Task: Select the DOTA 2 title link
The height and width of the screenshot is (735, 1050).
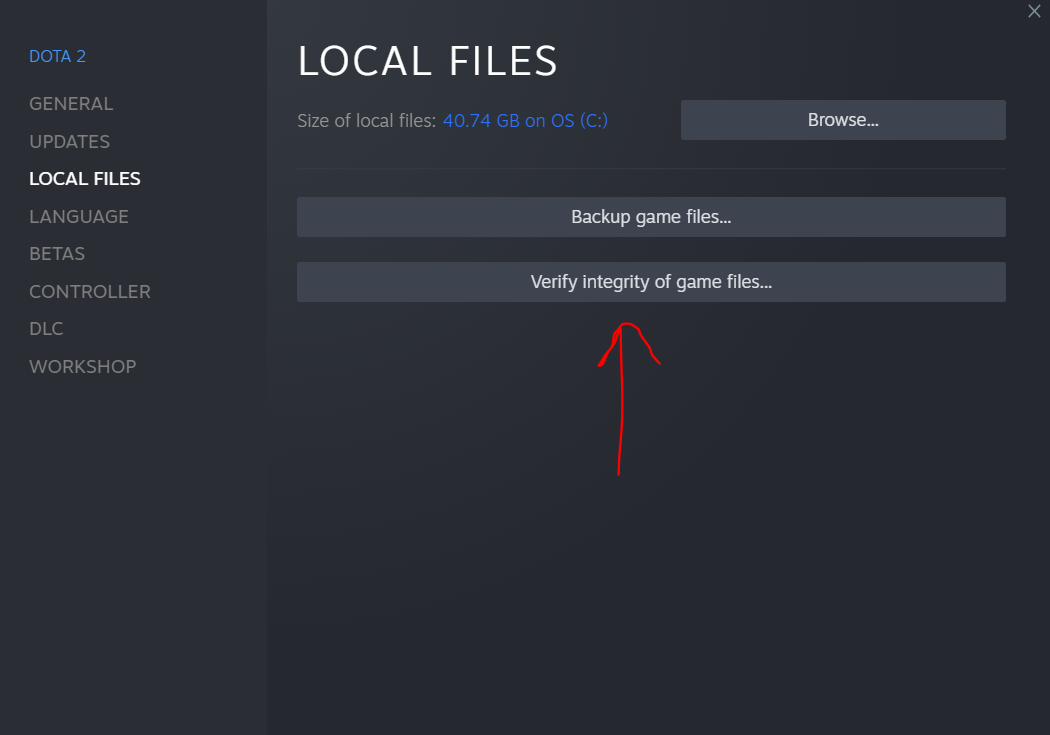Action: pos(57,56)
